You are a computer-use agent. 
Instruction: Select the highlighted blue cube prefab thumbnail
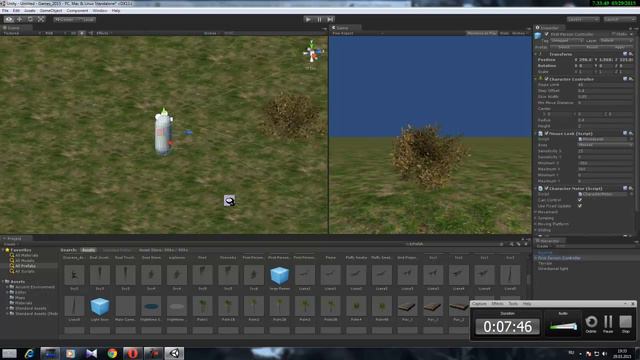pyautogui.click(x=280, y=276)
